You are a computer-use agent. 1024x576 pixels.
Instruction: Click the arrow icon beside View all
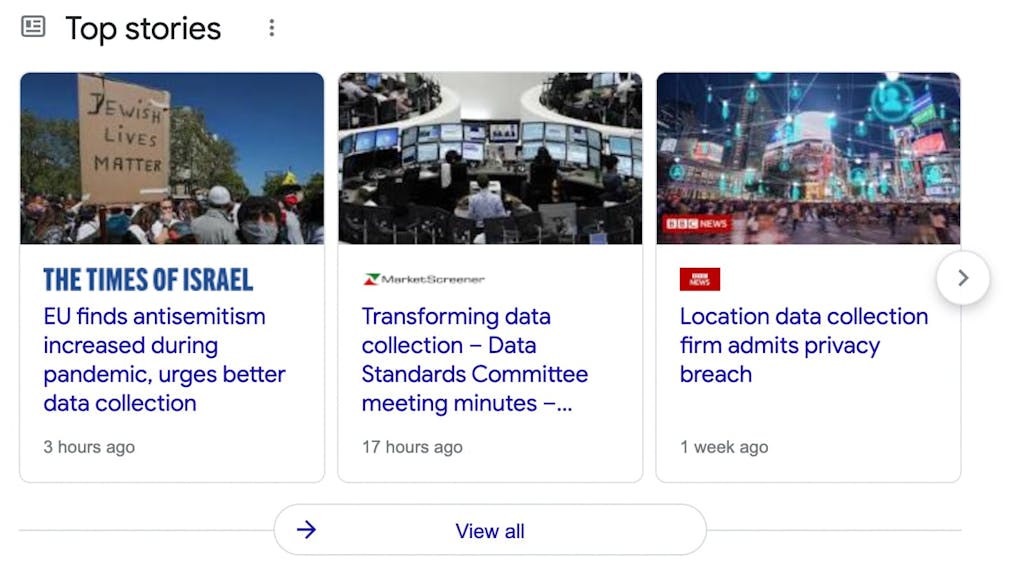[x=306, y=530]
